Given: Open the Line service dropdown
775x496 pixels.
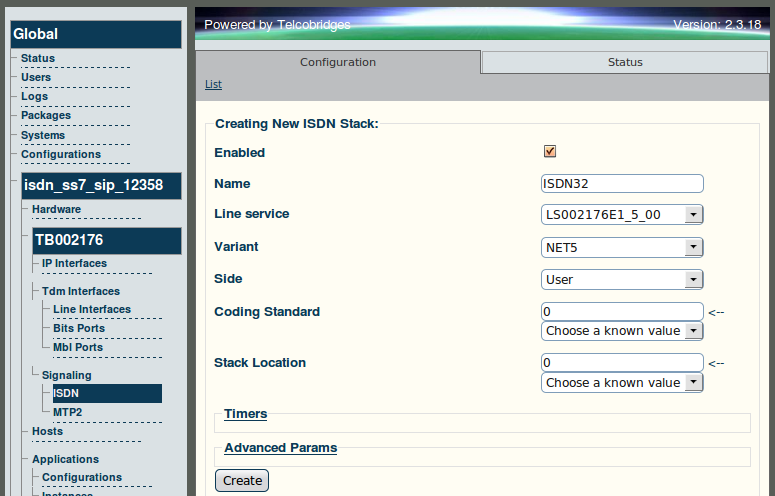Looking at the screenshot, I should (x=622, y=214).
